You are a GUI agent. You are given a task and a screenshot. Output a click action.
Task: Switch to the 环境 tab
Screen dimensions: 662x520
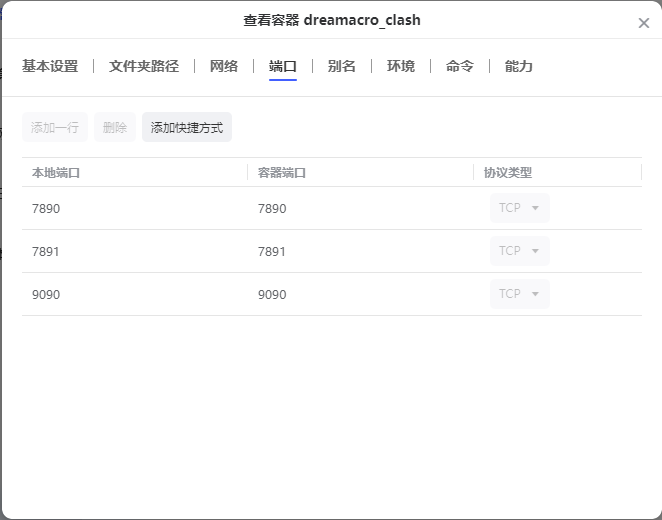[x=401, y=67]
